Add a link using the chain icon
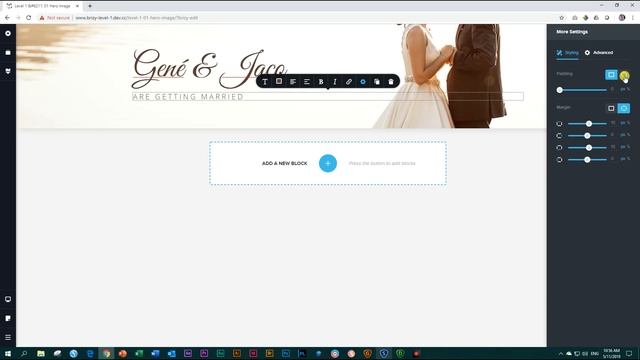640x360 pixels. pyautogui.click(x=349, y=82)
